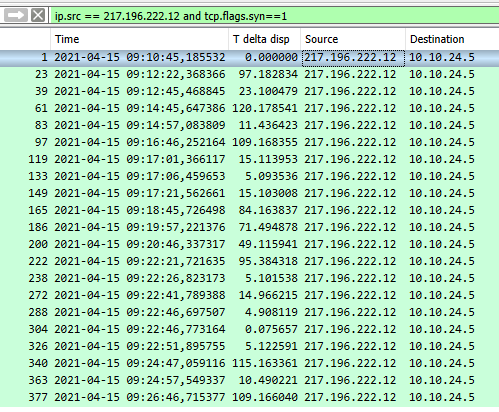This screenshot has height=412, width=499.
Task: Sort by the T delta disp header
Action: point(264,39)
